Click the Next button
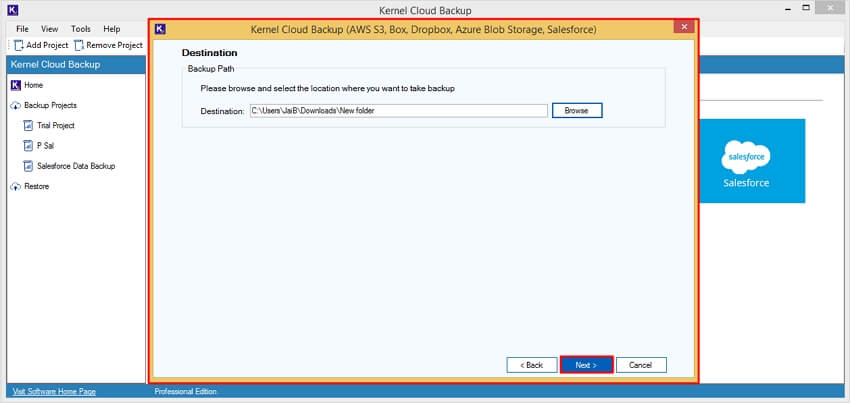Image resolution: width=850 pixels, height=403 pixels. [x=587, y=365]
